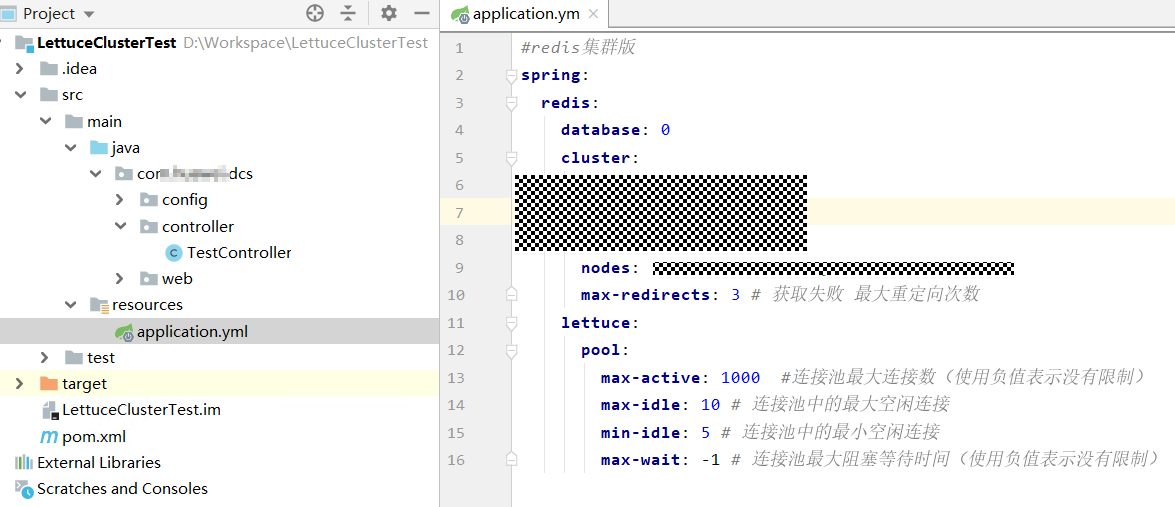Screen dimensions: 1175x507
Task: Open Project panel settings gear
Action: coord(389,13)
